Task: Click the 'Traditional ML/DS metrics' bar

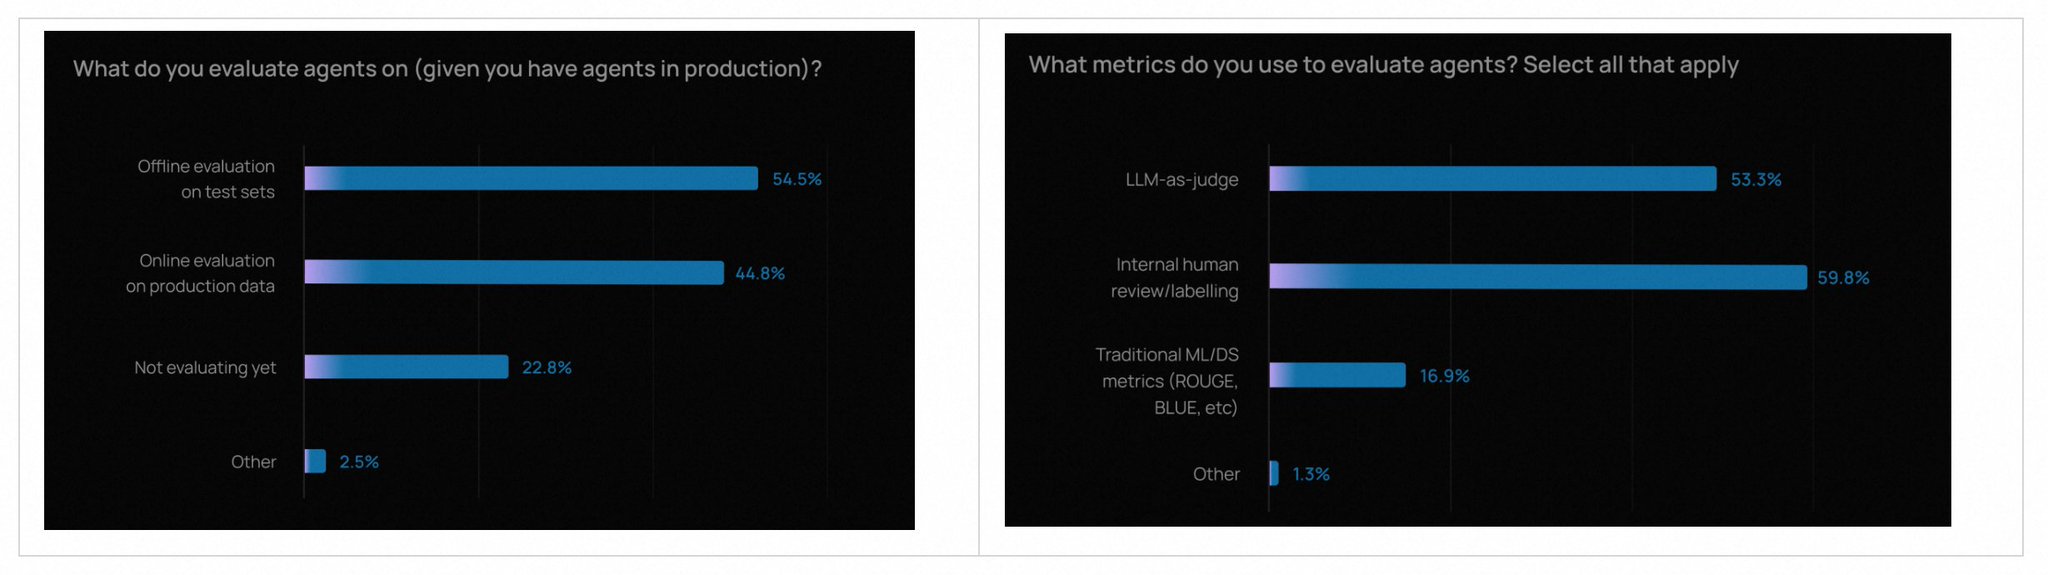Action: [1337, 375]
